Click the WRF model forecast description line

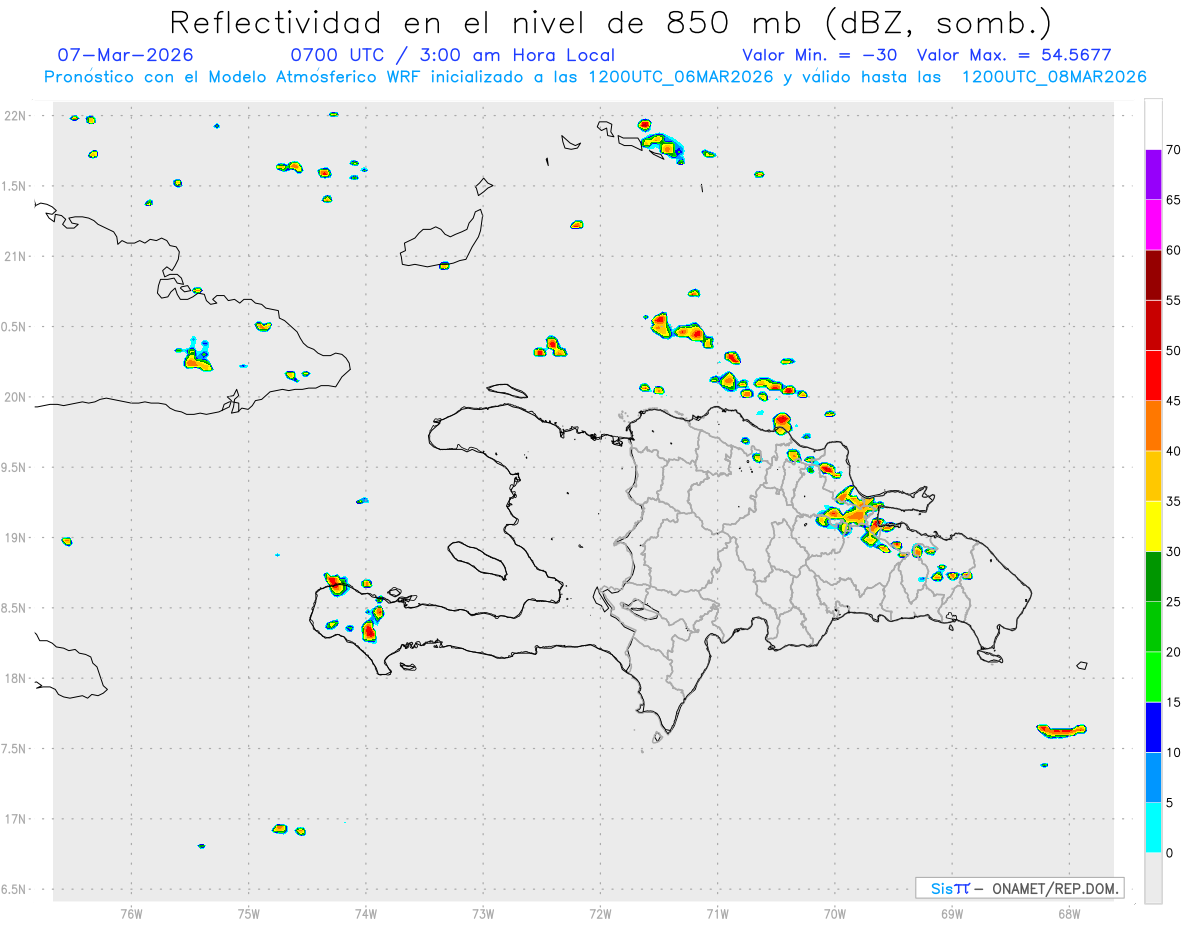click(x=595, y=77)
